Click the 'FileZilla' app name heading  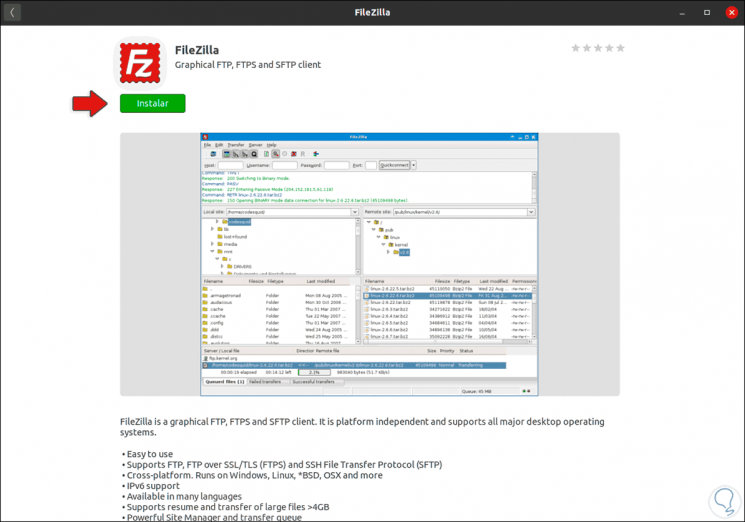(x=197, y=50)
